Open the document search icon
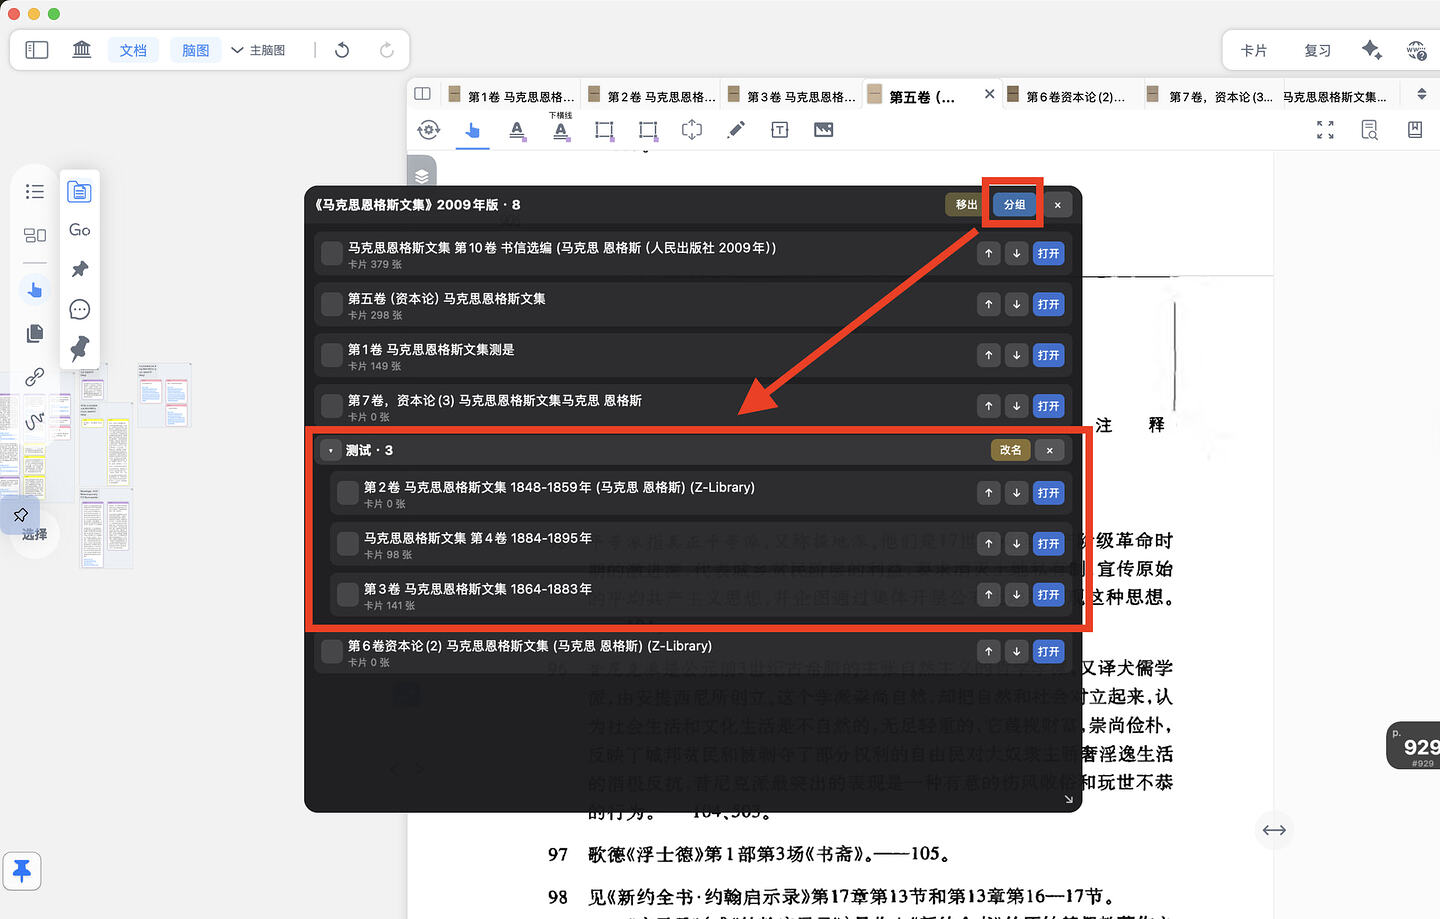The image size is (1440, 919). click(x=1370, y=130)
